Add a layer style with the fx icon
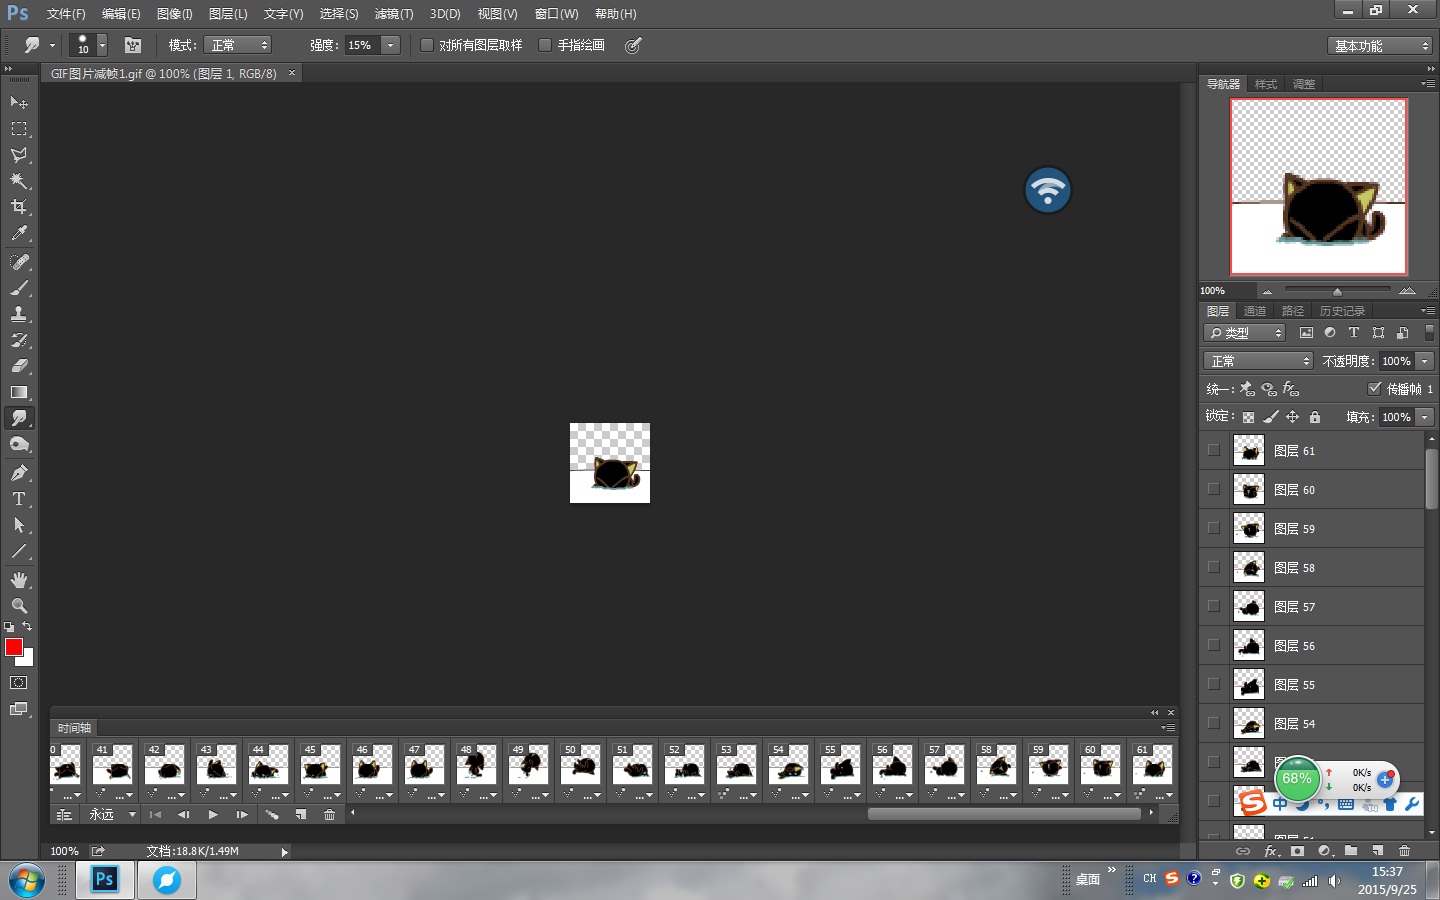 coord(1271,851)
